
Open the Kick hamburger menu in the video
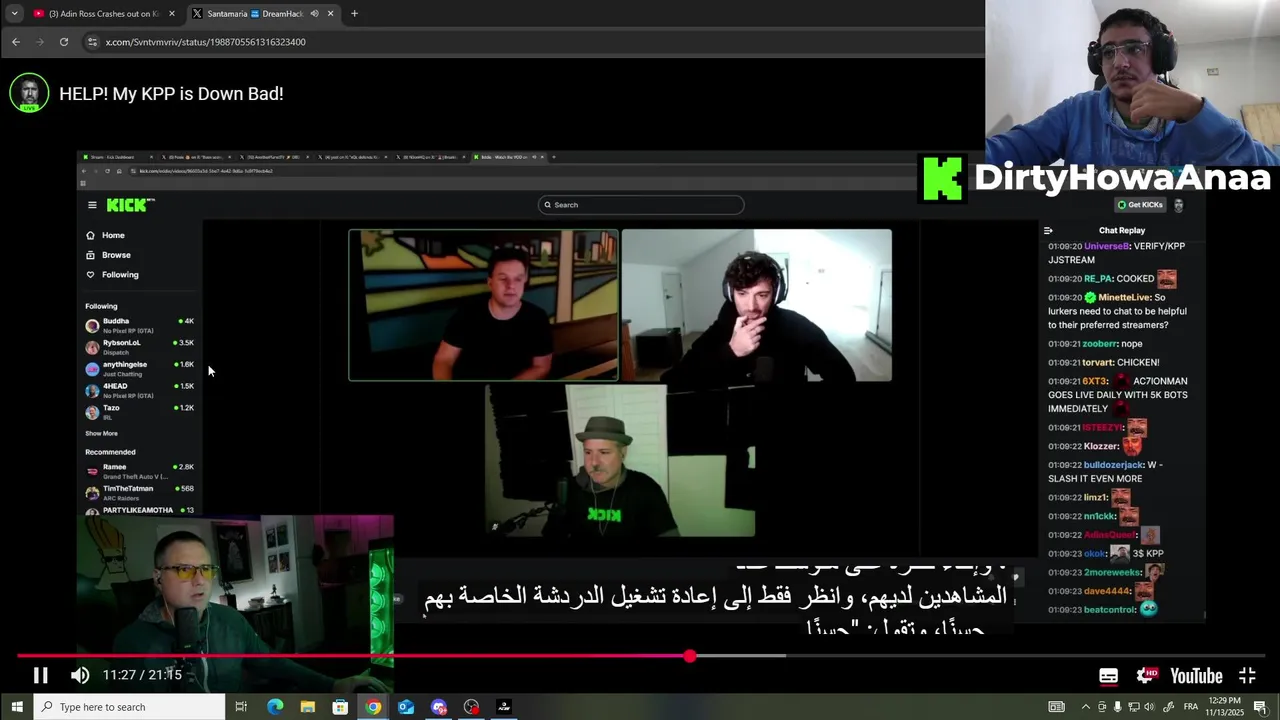92,205
